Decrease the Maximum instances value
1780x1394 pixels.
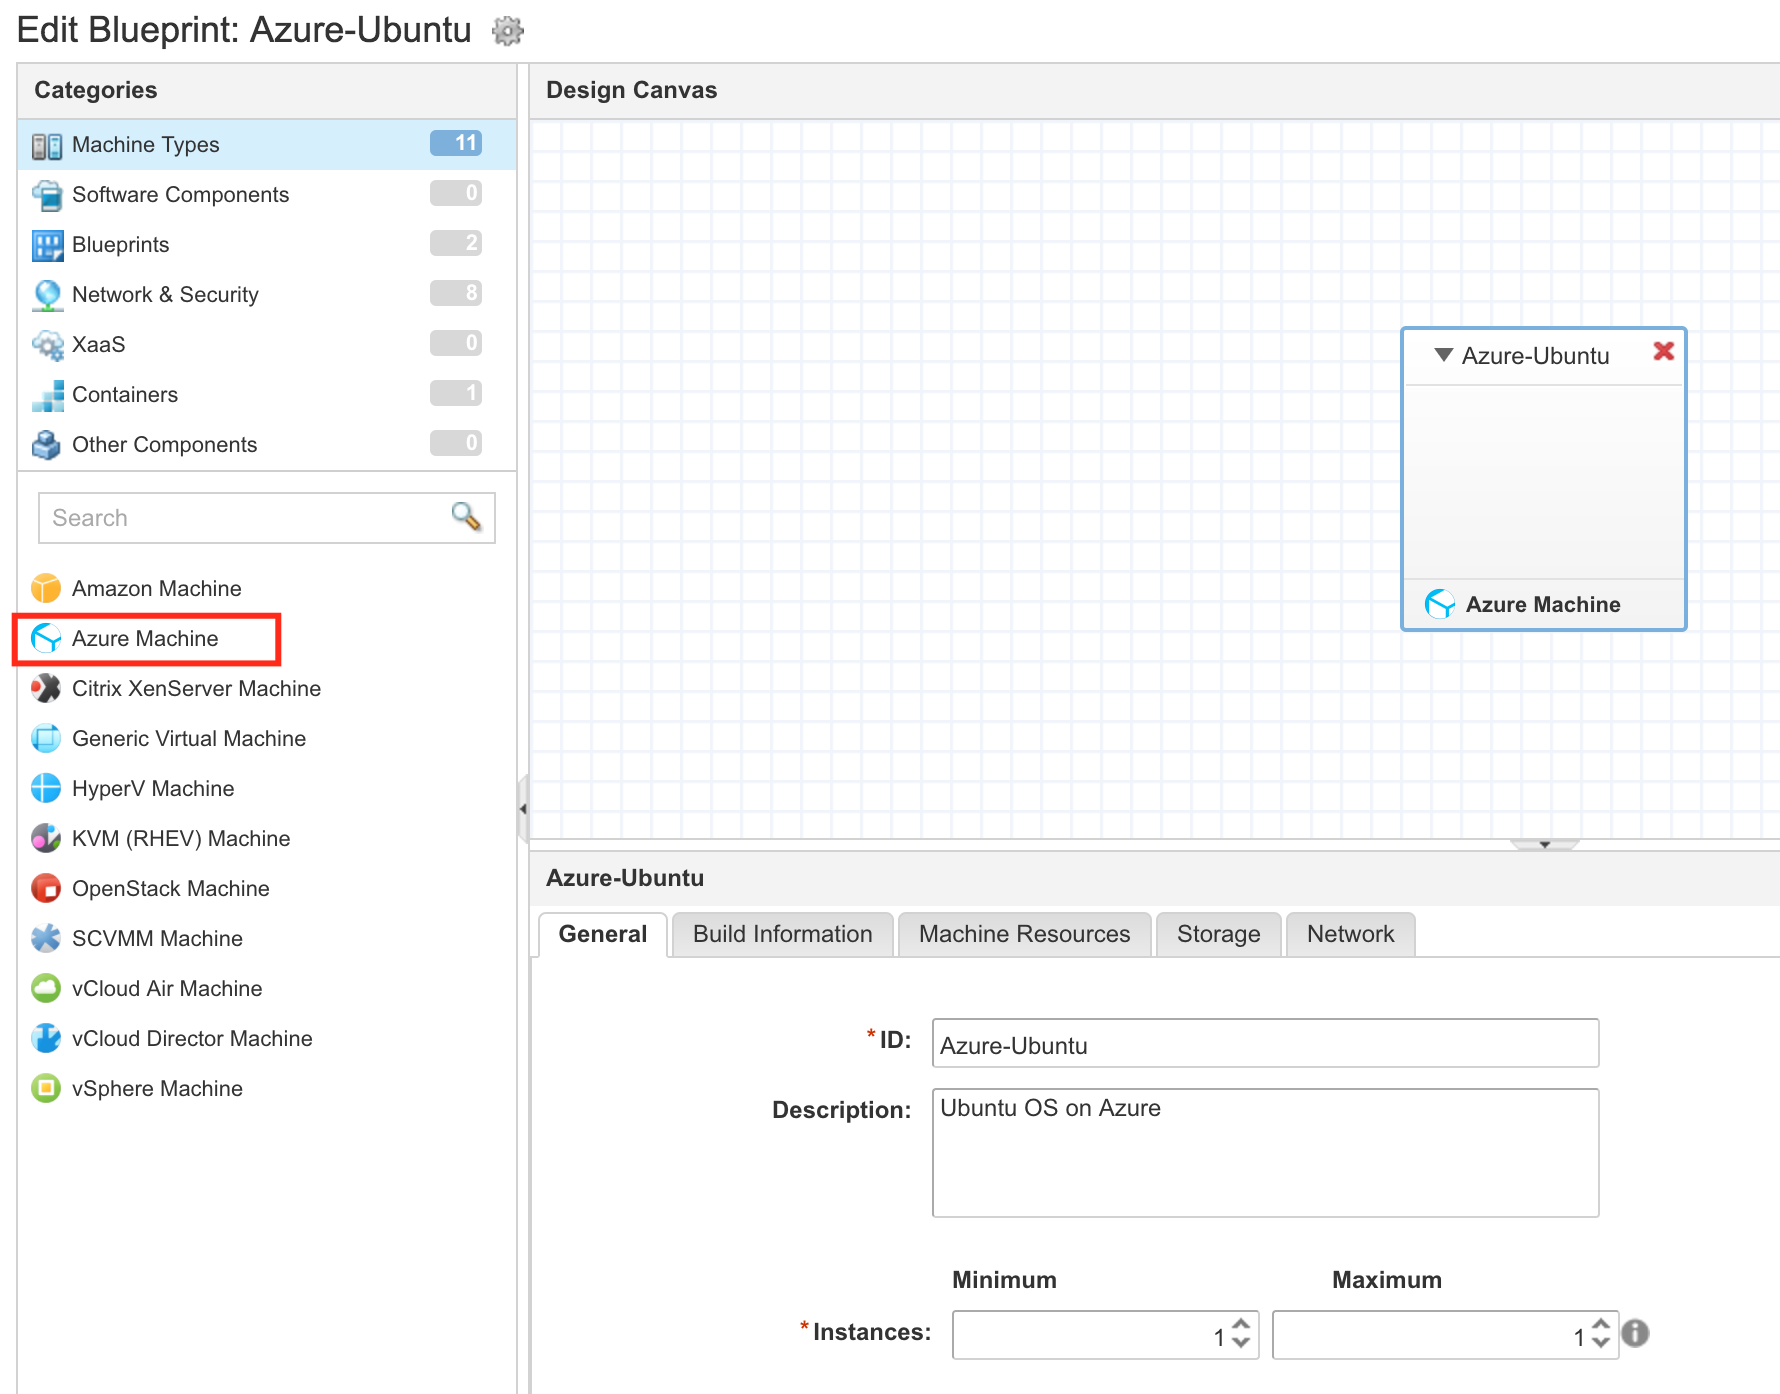coord(1601,1343)
